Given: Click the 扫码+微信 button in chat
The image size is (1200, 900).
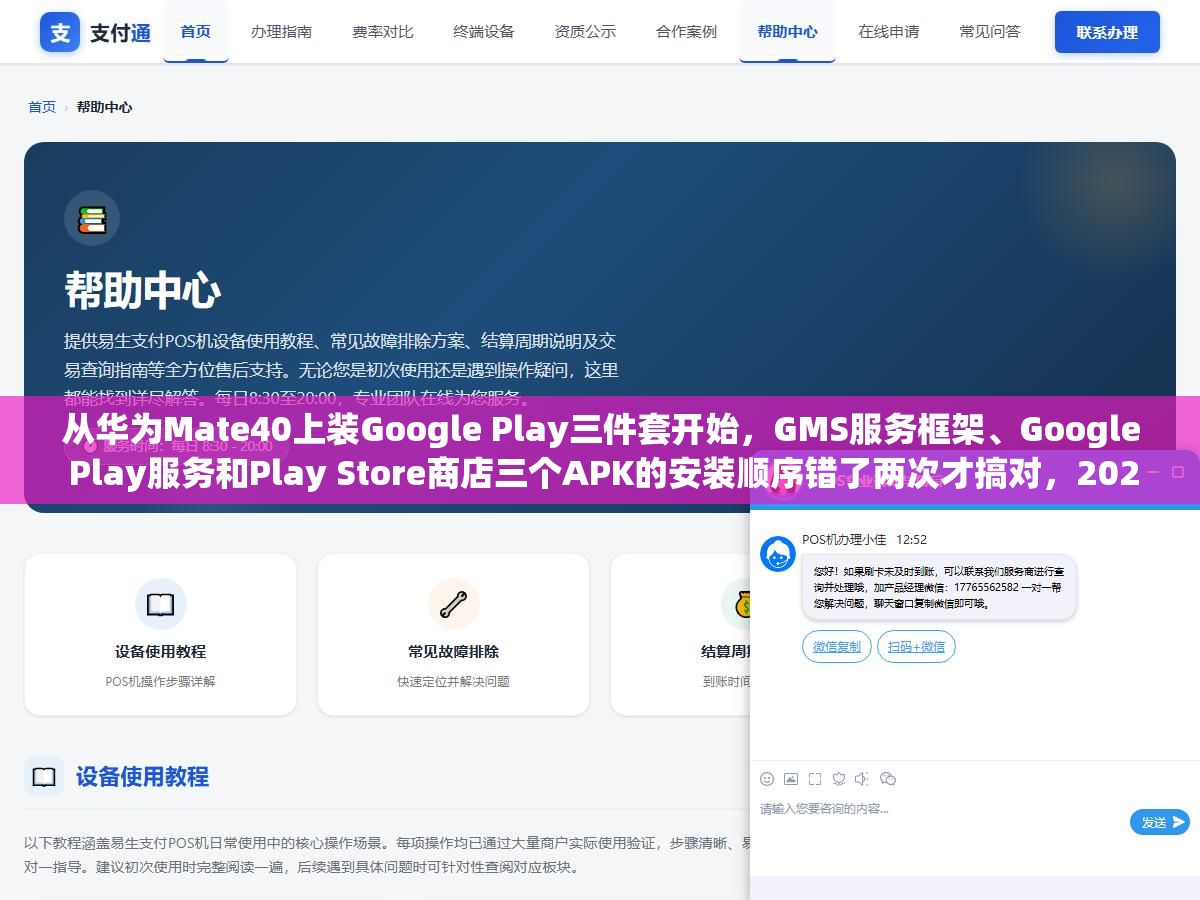Looking at the screenshot, I should (x=916, y=646).
